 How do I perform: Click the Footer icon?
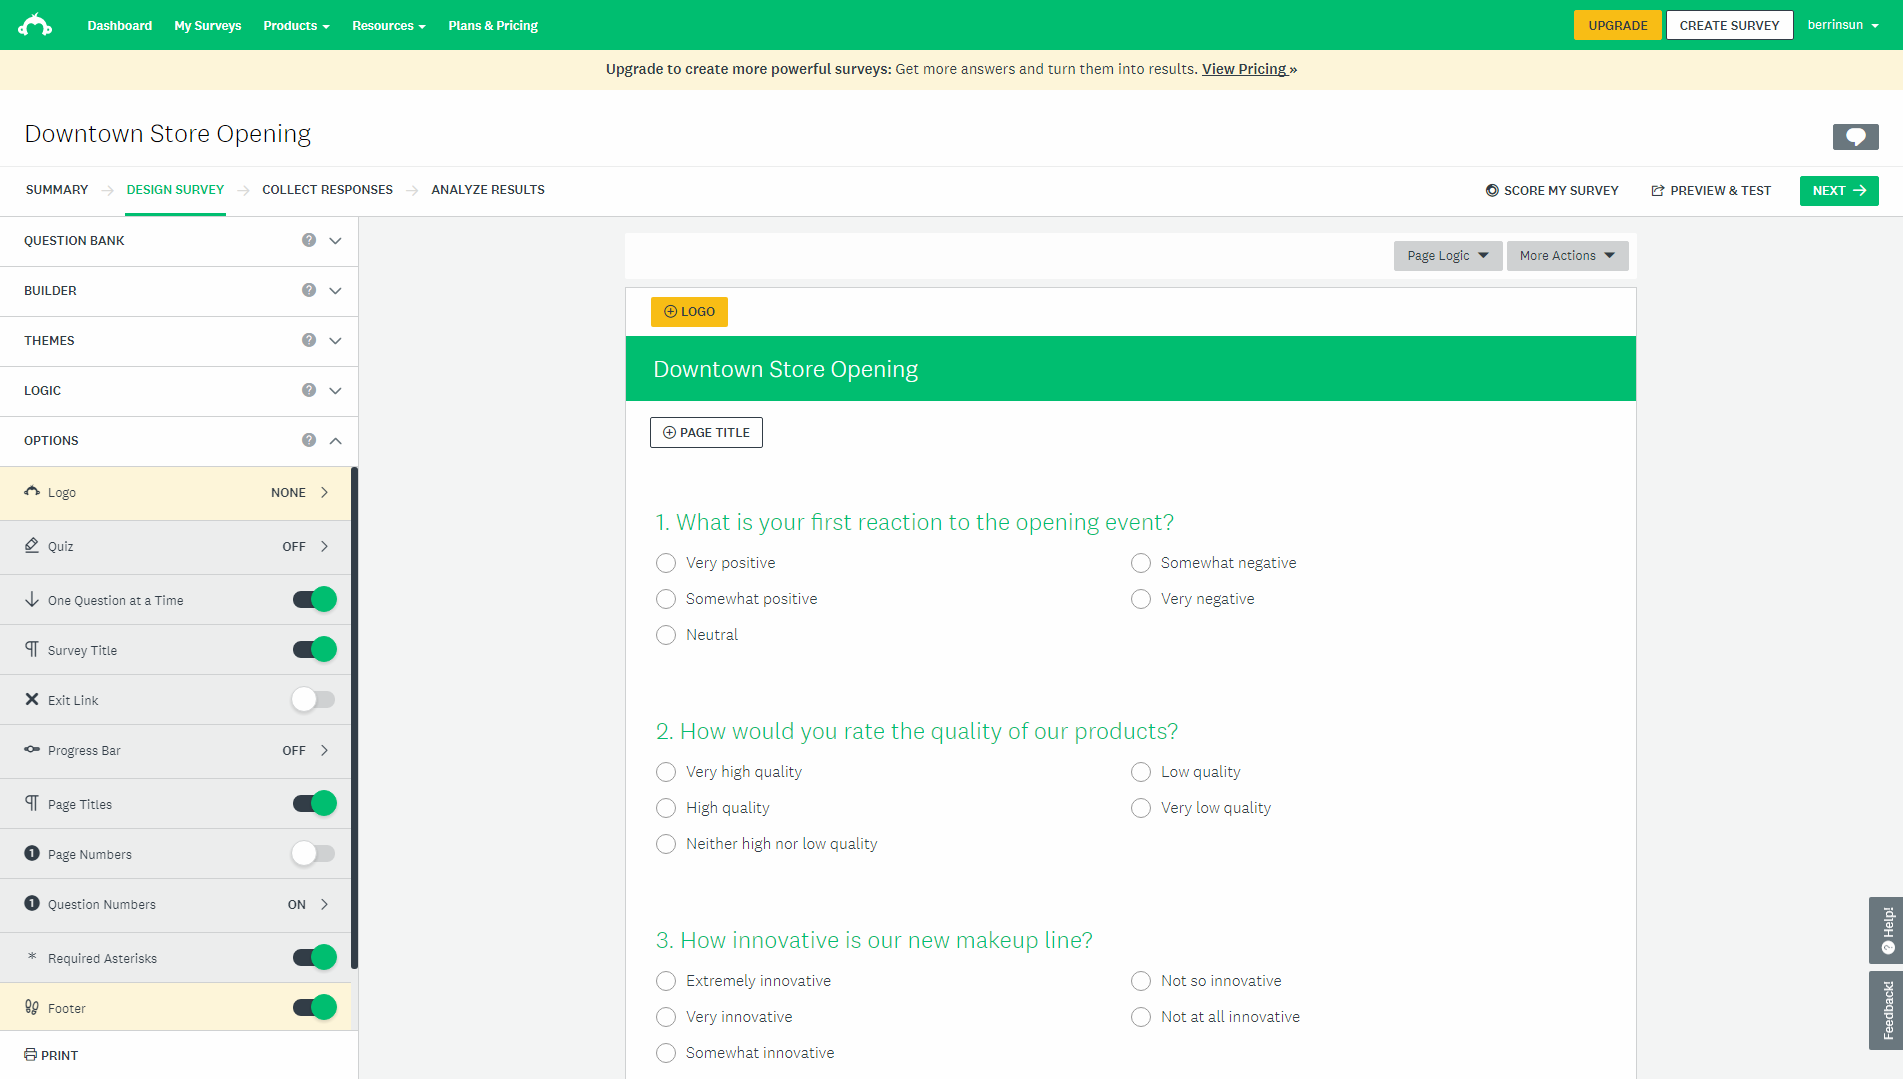coord(32,1007)
